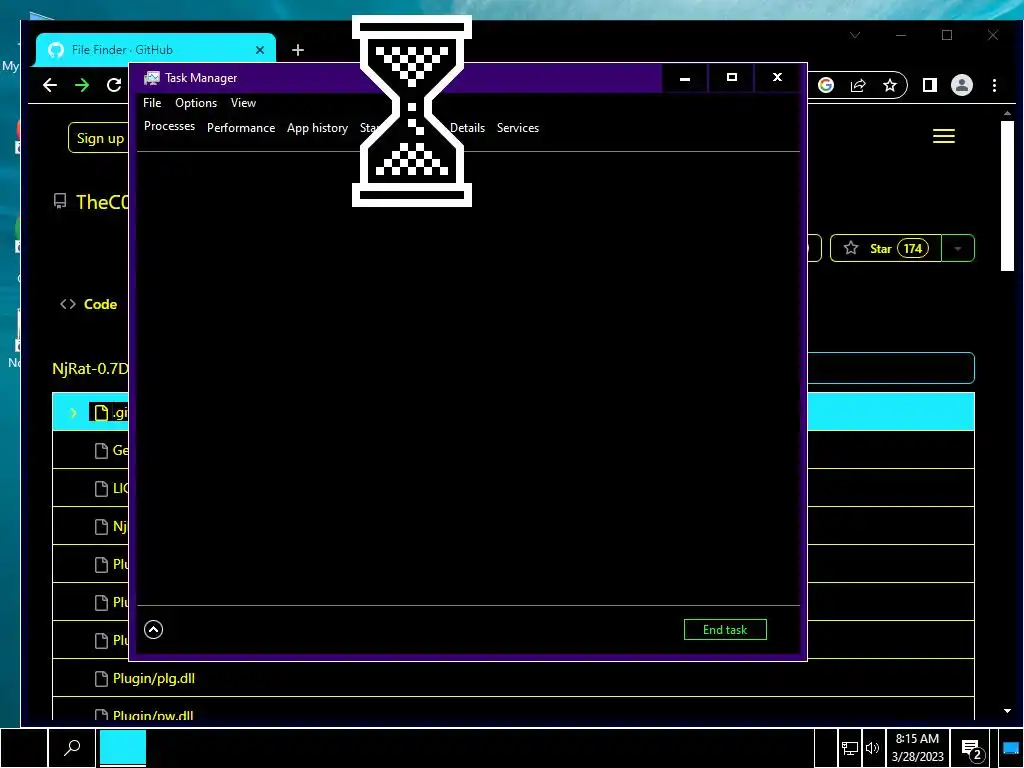Share this page from the address bar
The image size is (1024, 768).
[x=858, y=85]
